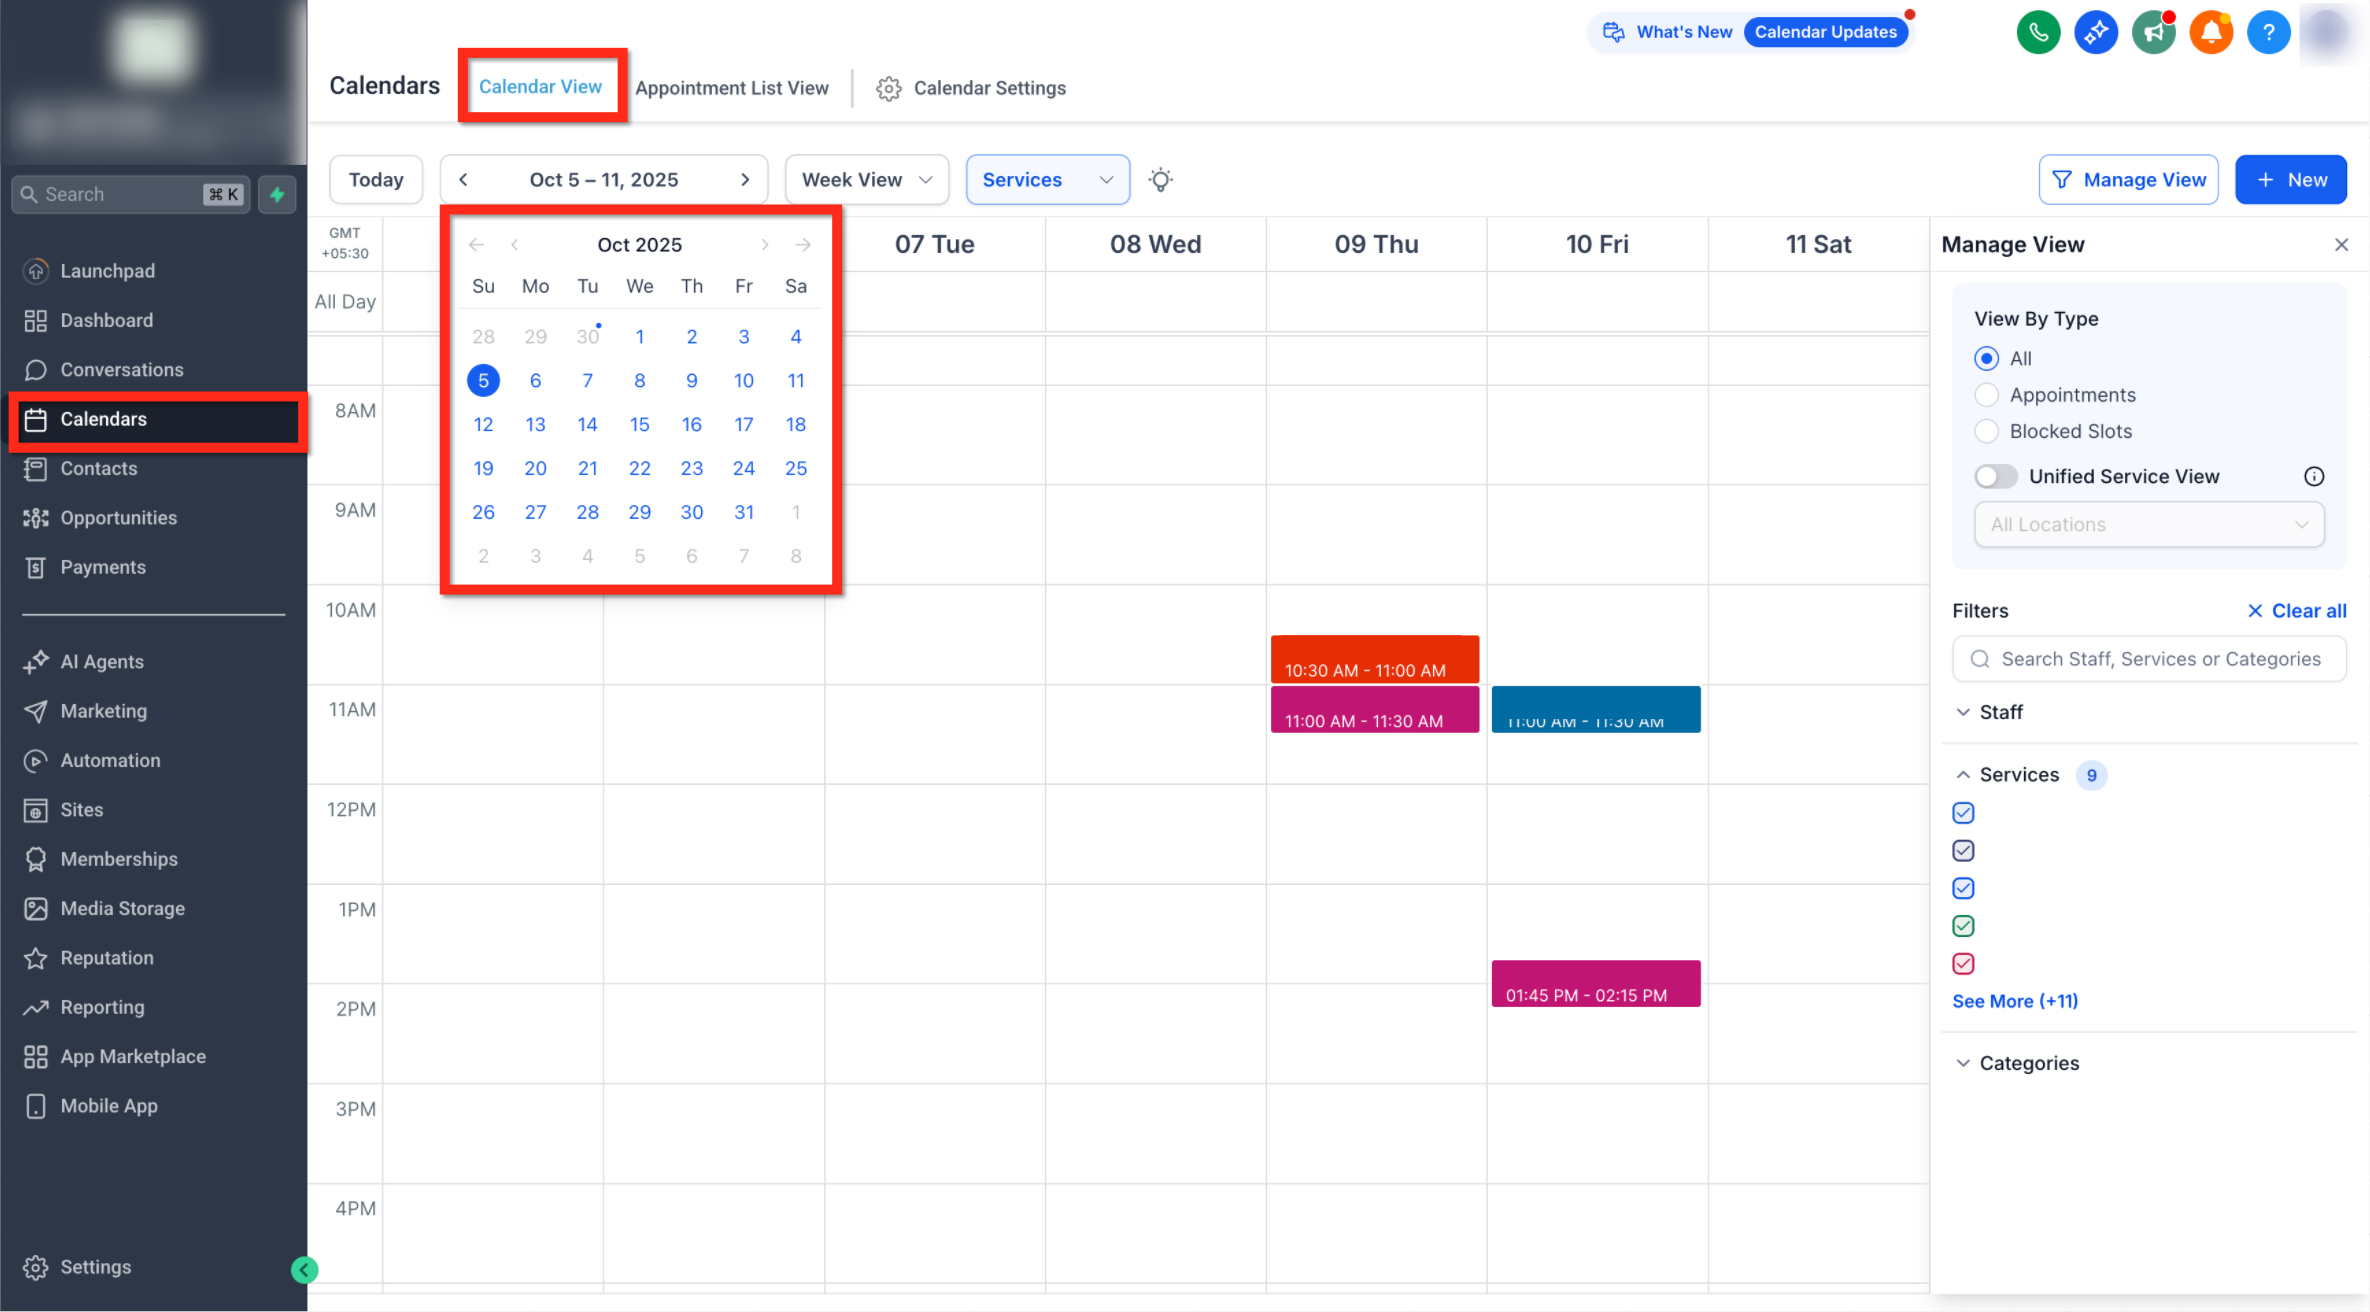Image resolution: width=2370 pixels, height=1312 pixels.
Task: Open the orange notifications bell
Action: click(x=2211, y=32)
